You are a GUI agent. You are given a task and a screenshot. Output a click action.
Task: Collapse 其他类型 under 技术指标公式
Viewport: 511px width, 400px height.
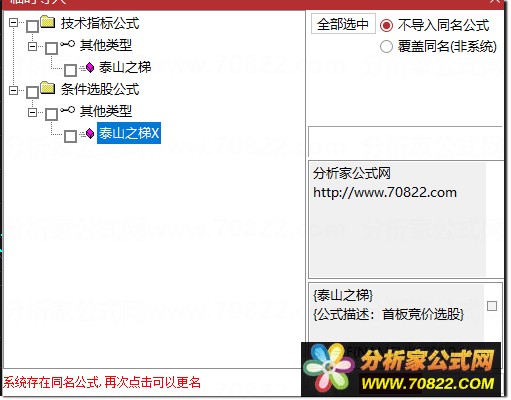32,46
